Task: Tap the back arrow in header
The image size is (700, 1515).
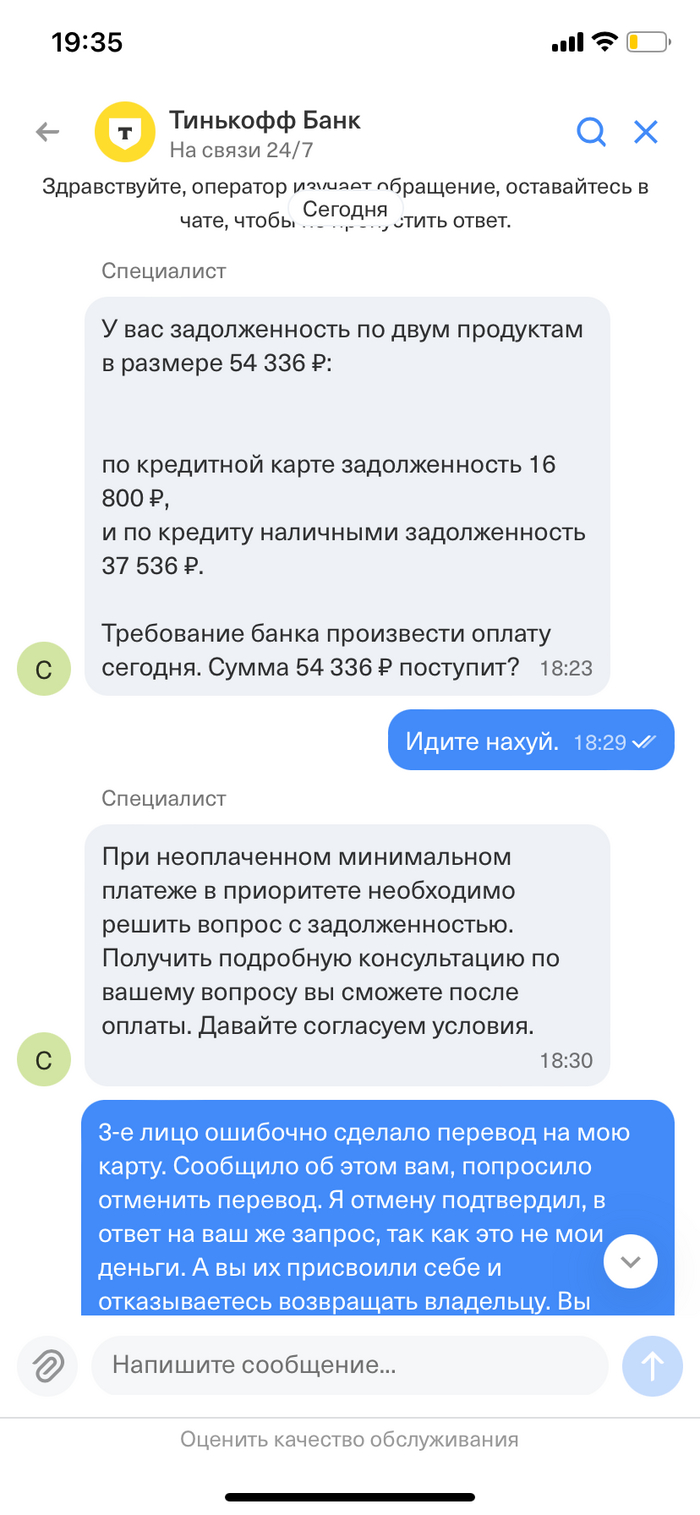Action: [x=47, y=132]
